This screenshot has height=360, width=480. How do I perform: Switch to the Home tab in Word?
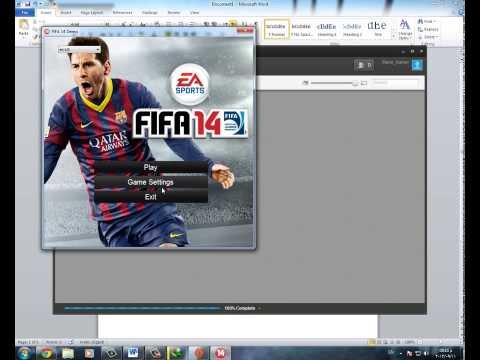(46, 12)
